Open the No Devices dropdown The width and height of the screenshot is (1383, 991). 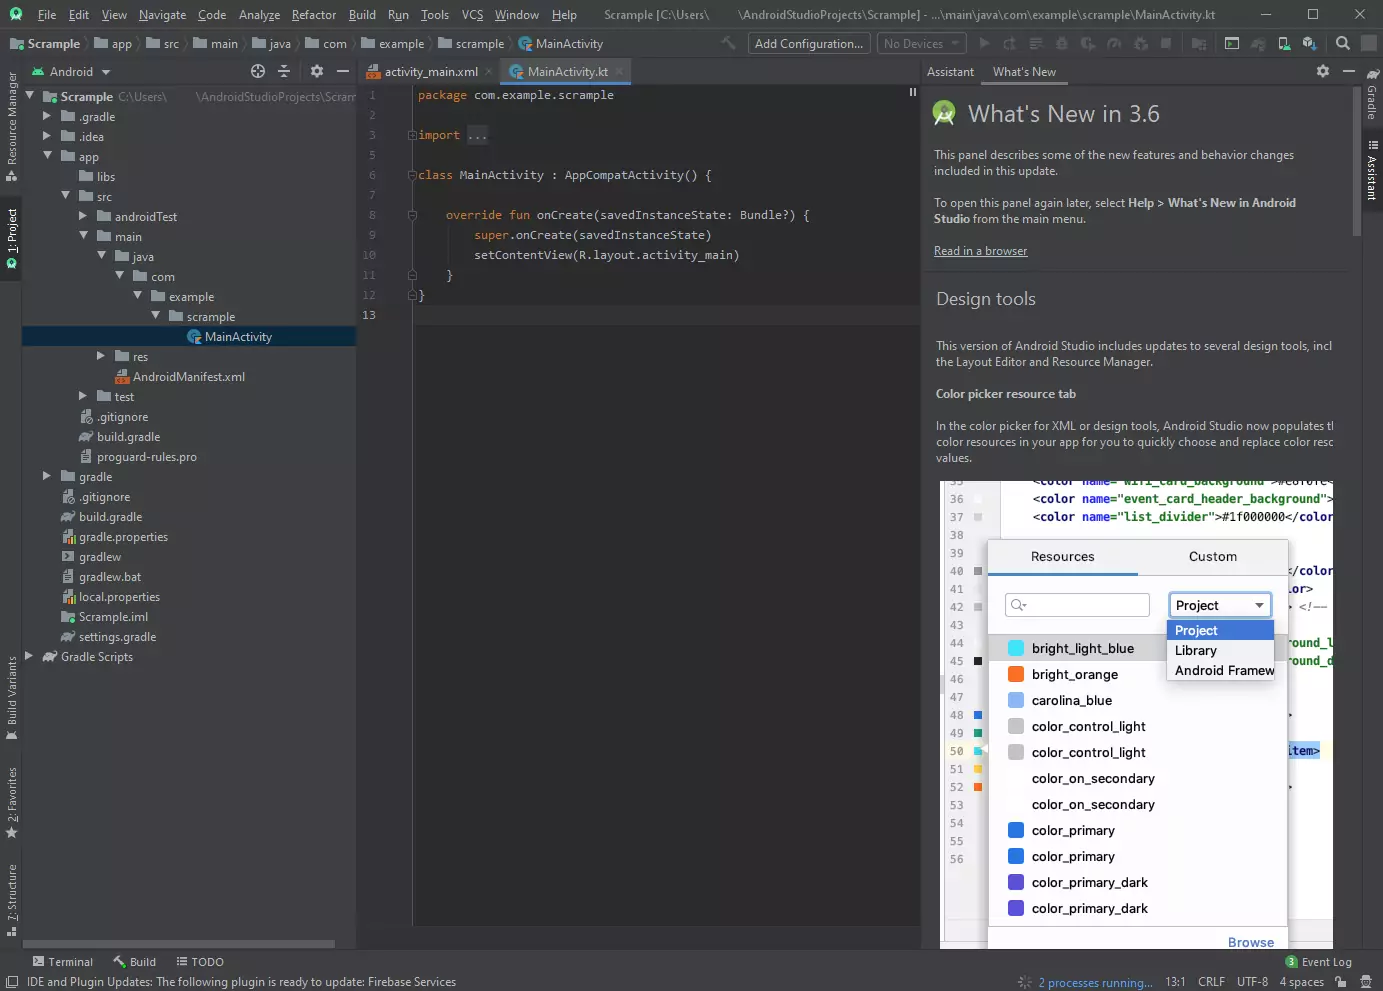tap(921, 43)
